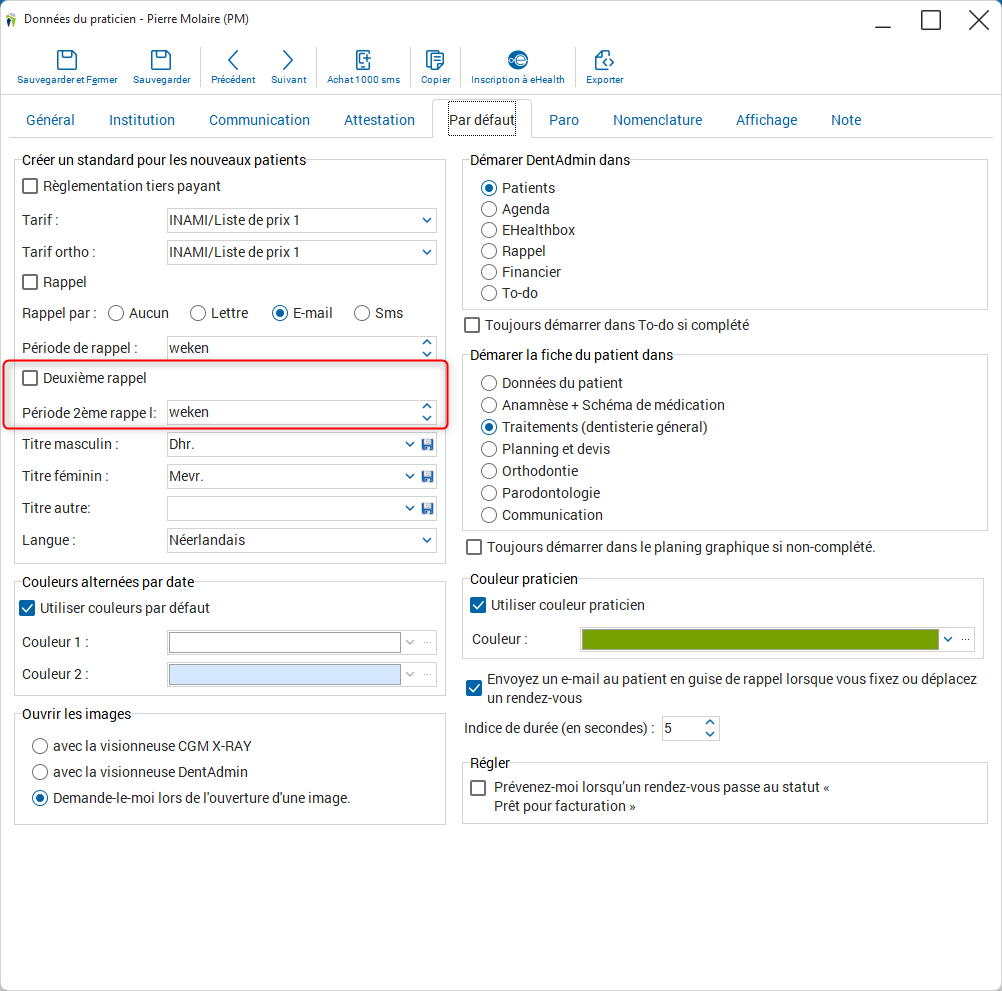Check Toujours démarrer dans le planing graphique

pos(474,547)
